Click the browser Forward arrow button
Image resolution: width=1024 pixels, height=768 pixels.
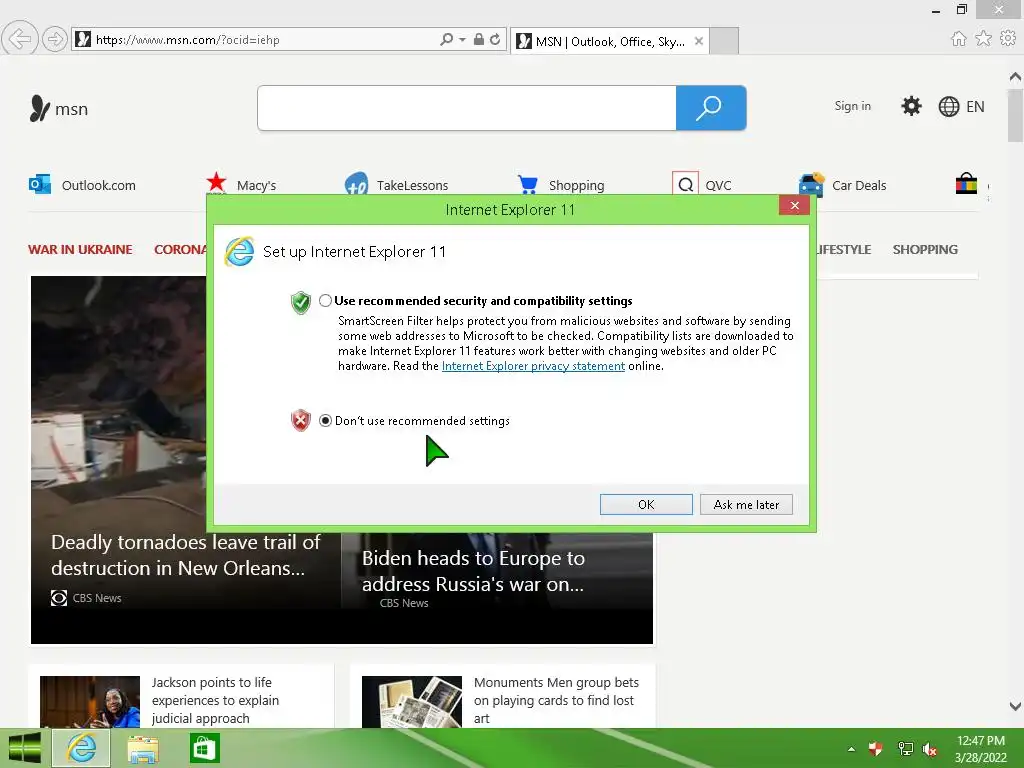[x=54, y=39]
